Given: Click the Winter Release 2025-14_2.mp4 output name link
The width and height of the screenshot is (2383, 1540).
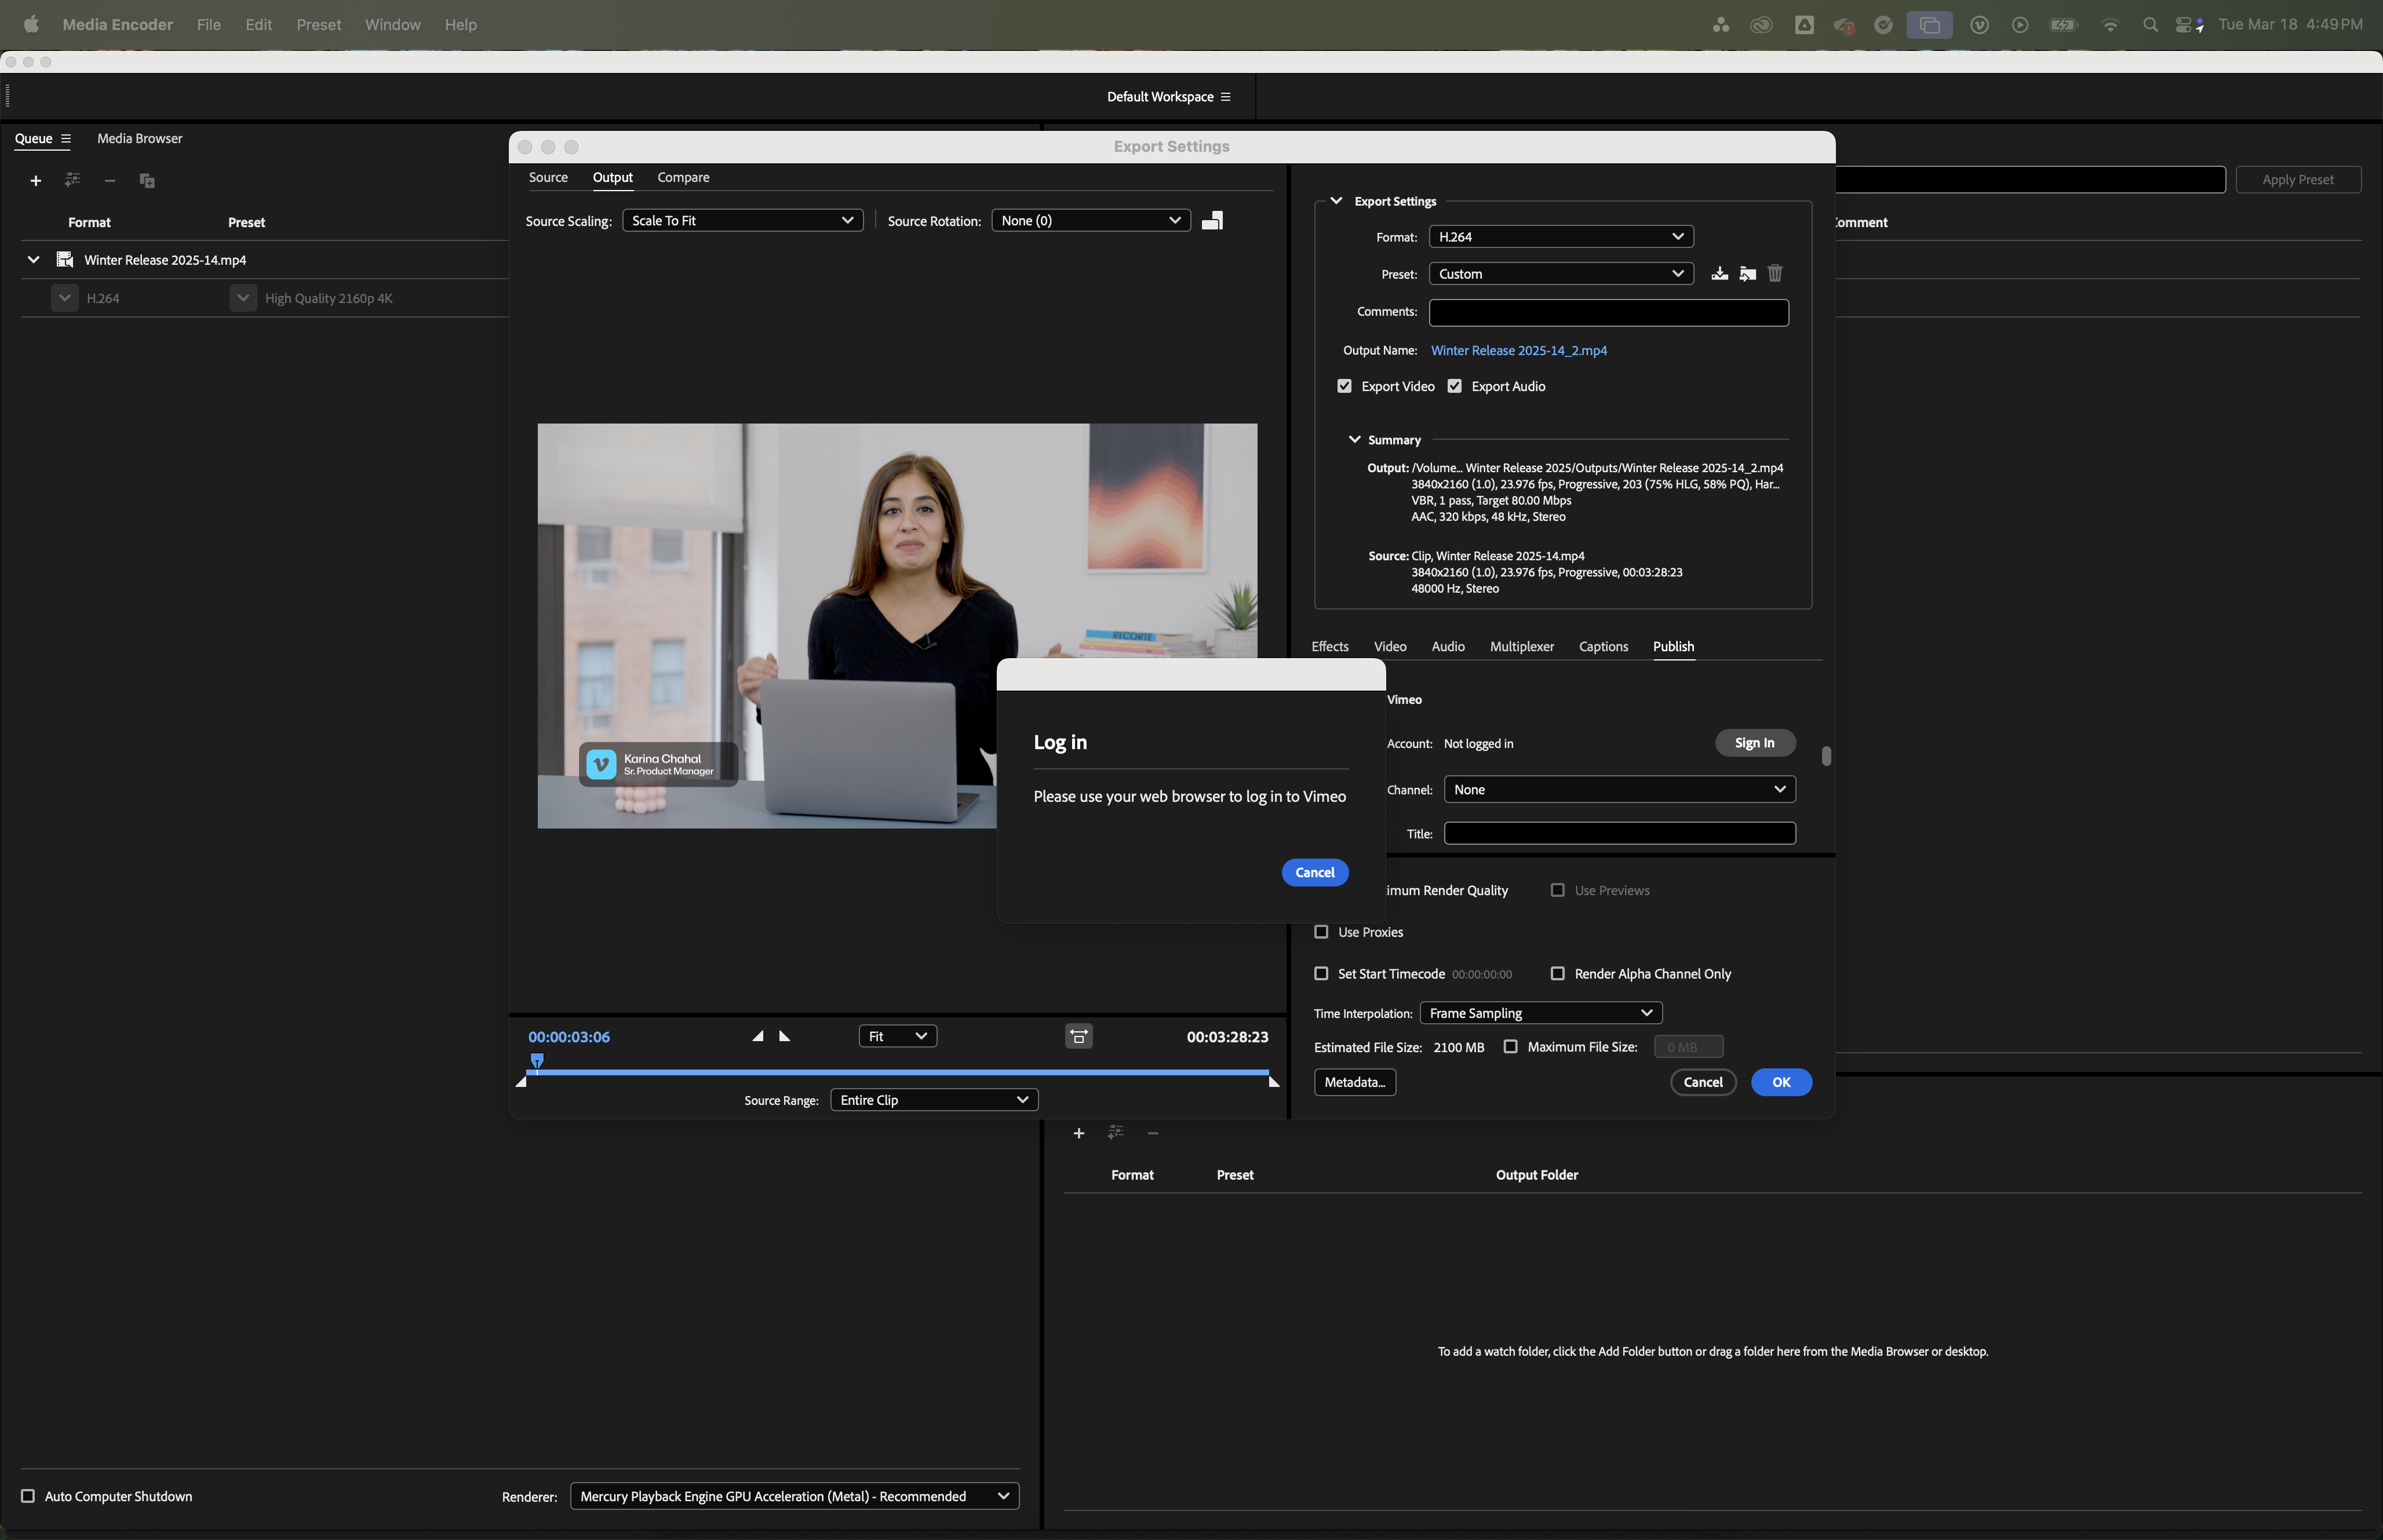Looking at the screenshot, I should click(x=1518, y=351).
